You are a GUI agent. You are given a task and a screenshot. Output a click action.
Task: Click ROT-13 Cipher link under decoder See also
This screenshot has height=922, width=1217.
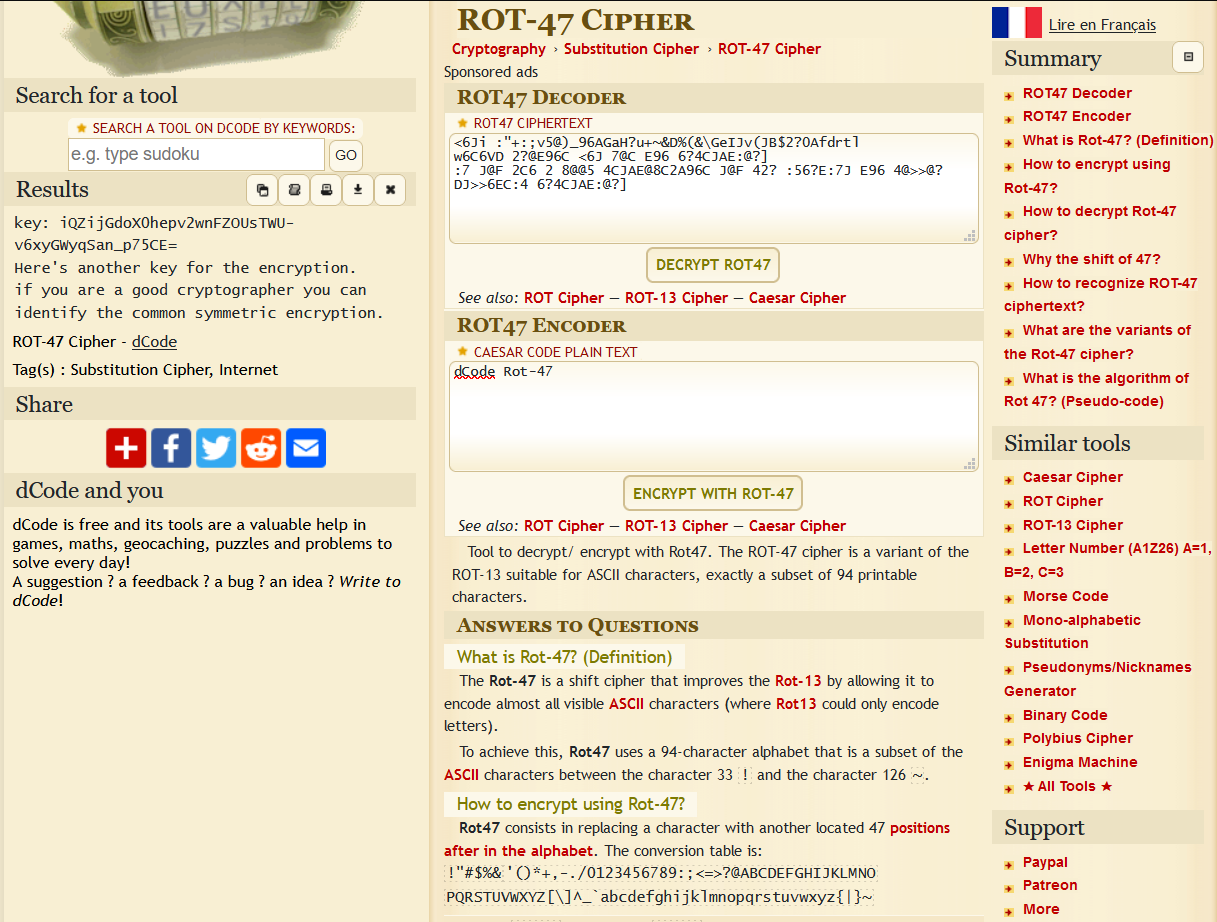click(676, 298)
